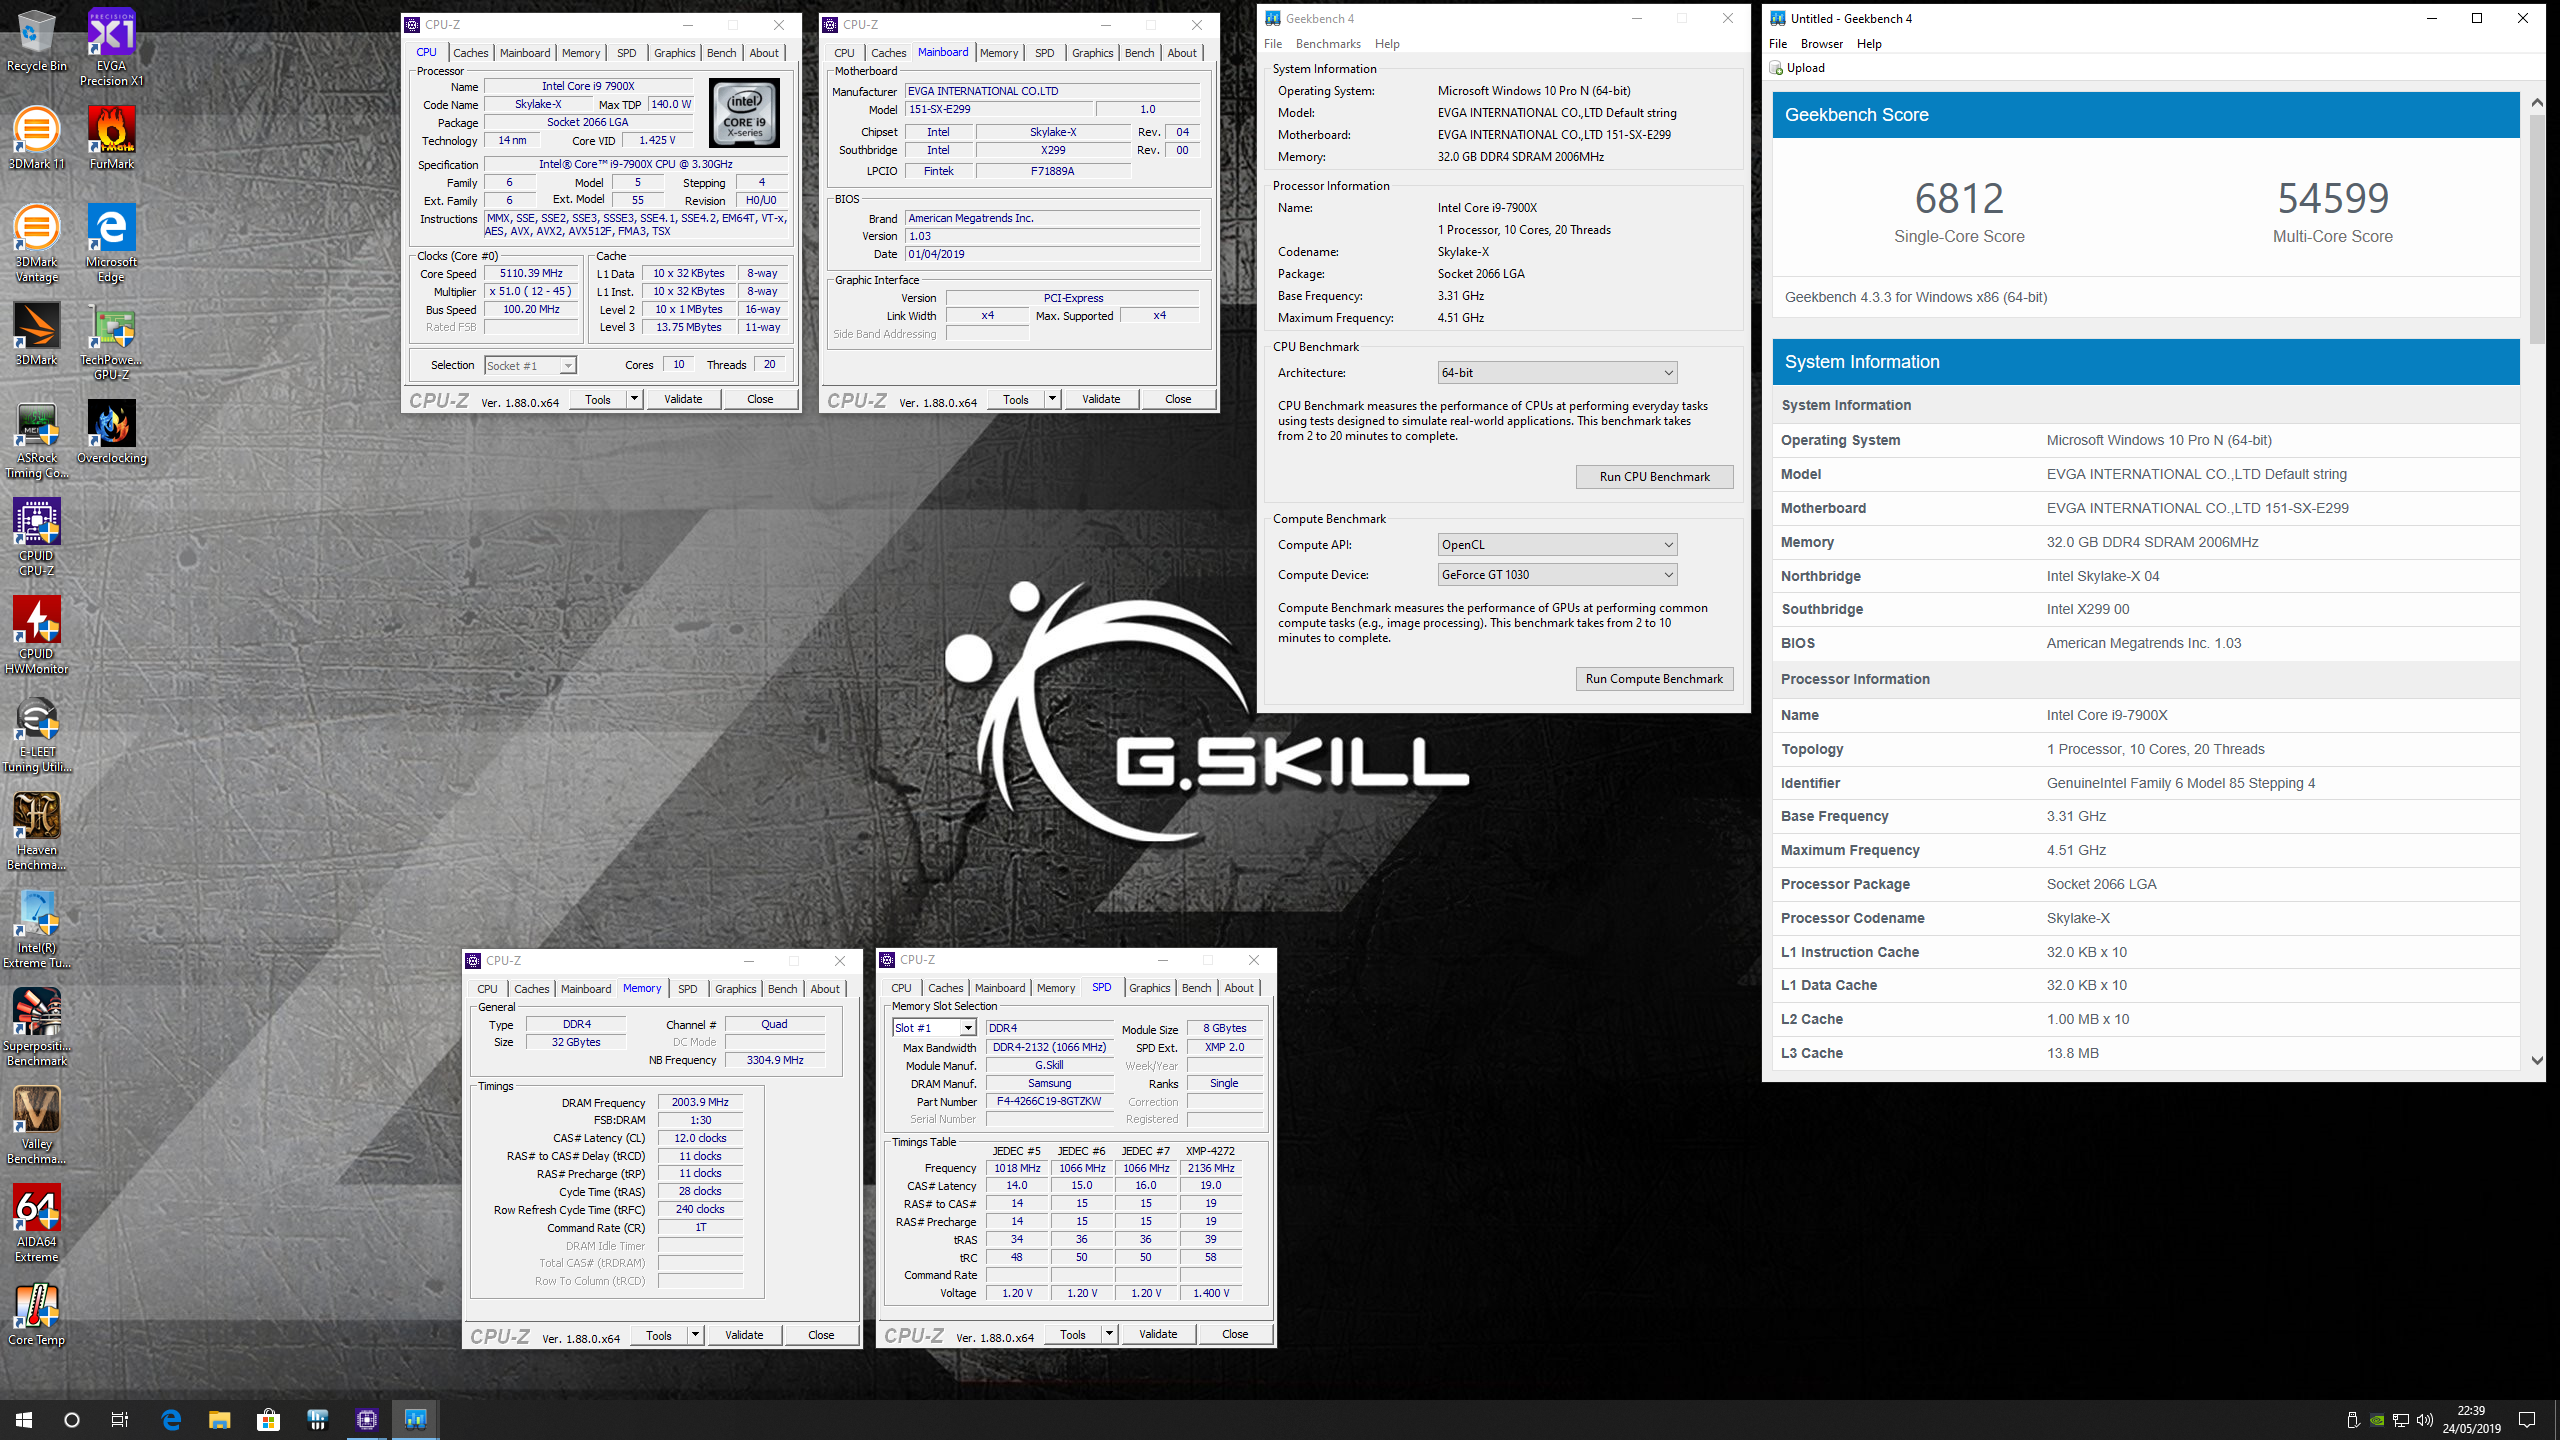Open Help menu in Geekbench 4 window

click(x=1387, y=44)
